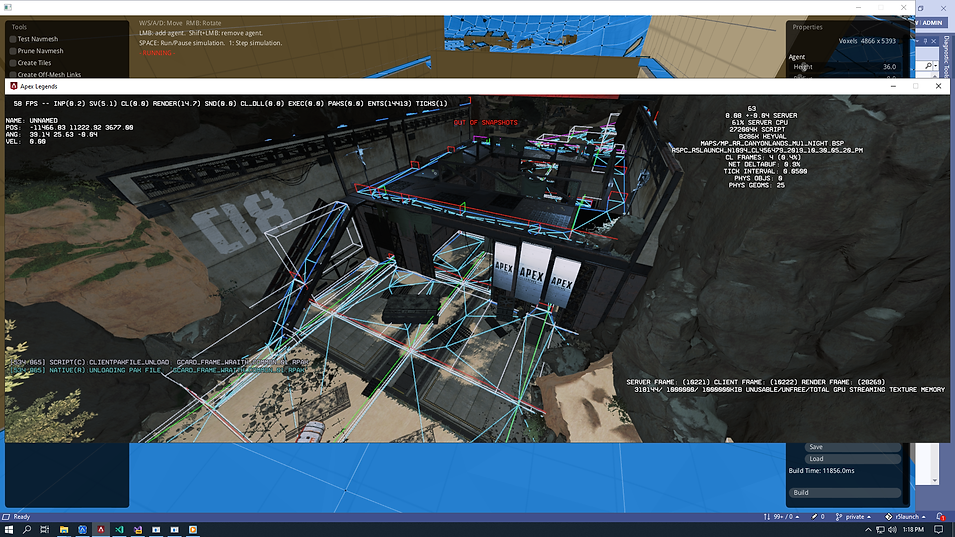Image resolution: width=955 pixels, height=537 pixels.
Task: Open window position dropdown of docked panel
Action: coord(918,41)
